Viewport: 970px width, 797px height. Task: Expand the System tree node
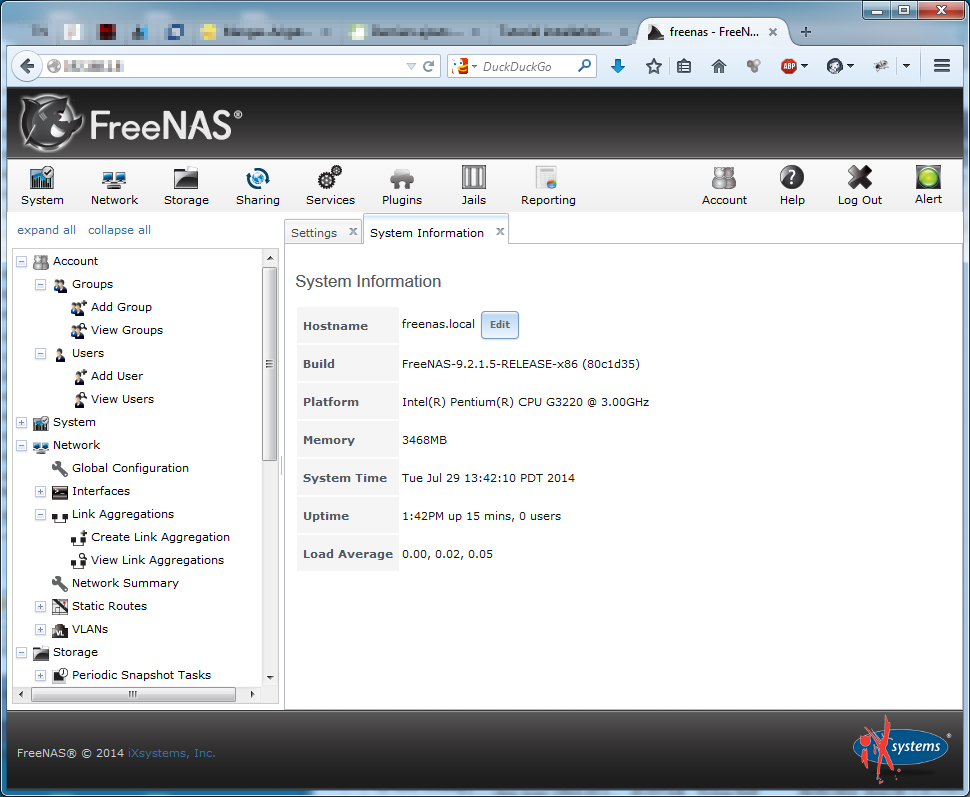tap(22, 423)
